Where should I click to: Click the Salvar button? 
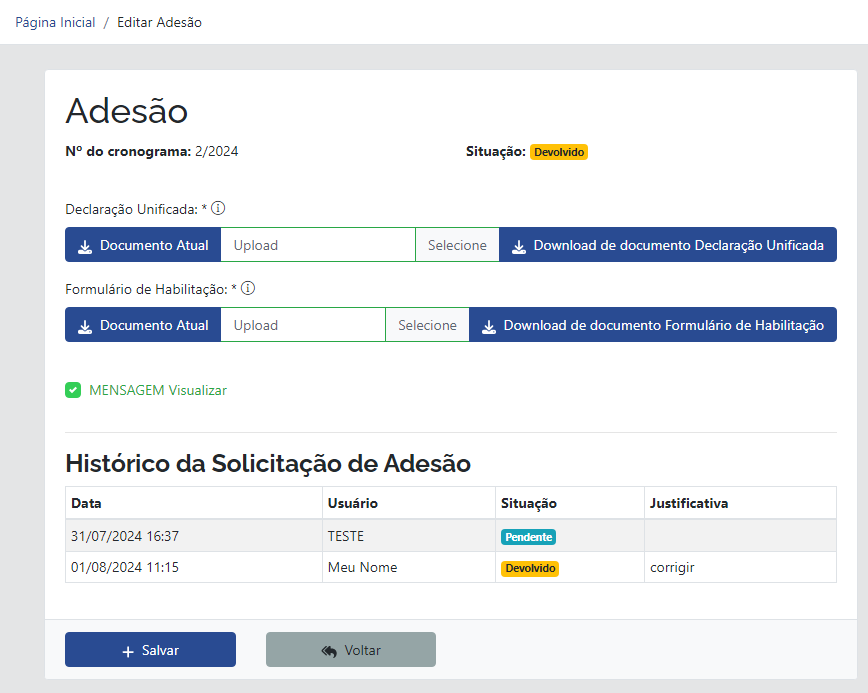(x=150, y=649)
